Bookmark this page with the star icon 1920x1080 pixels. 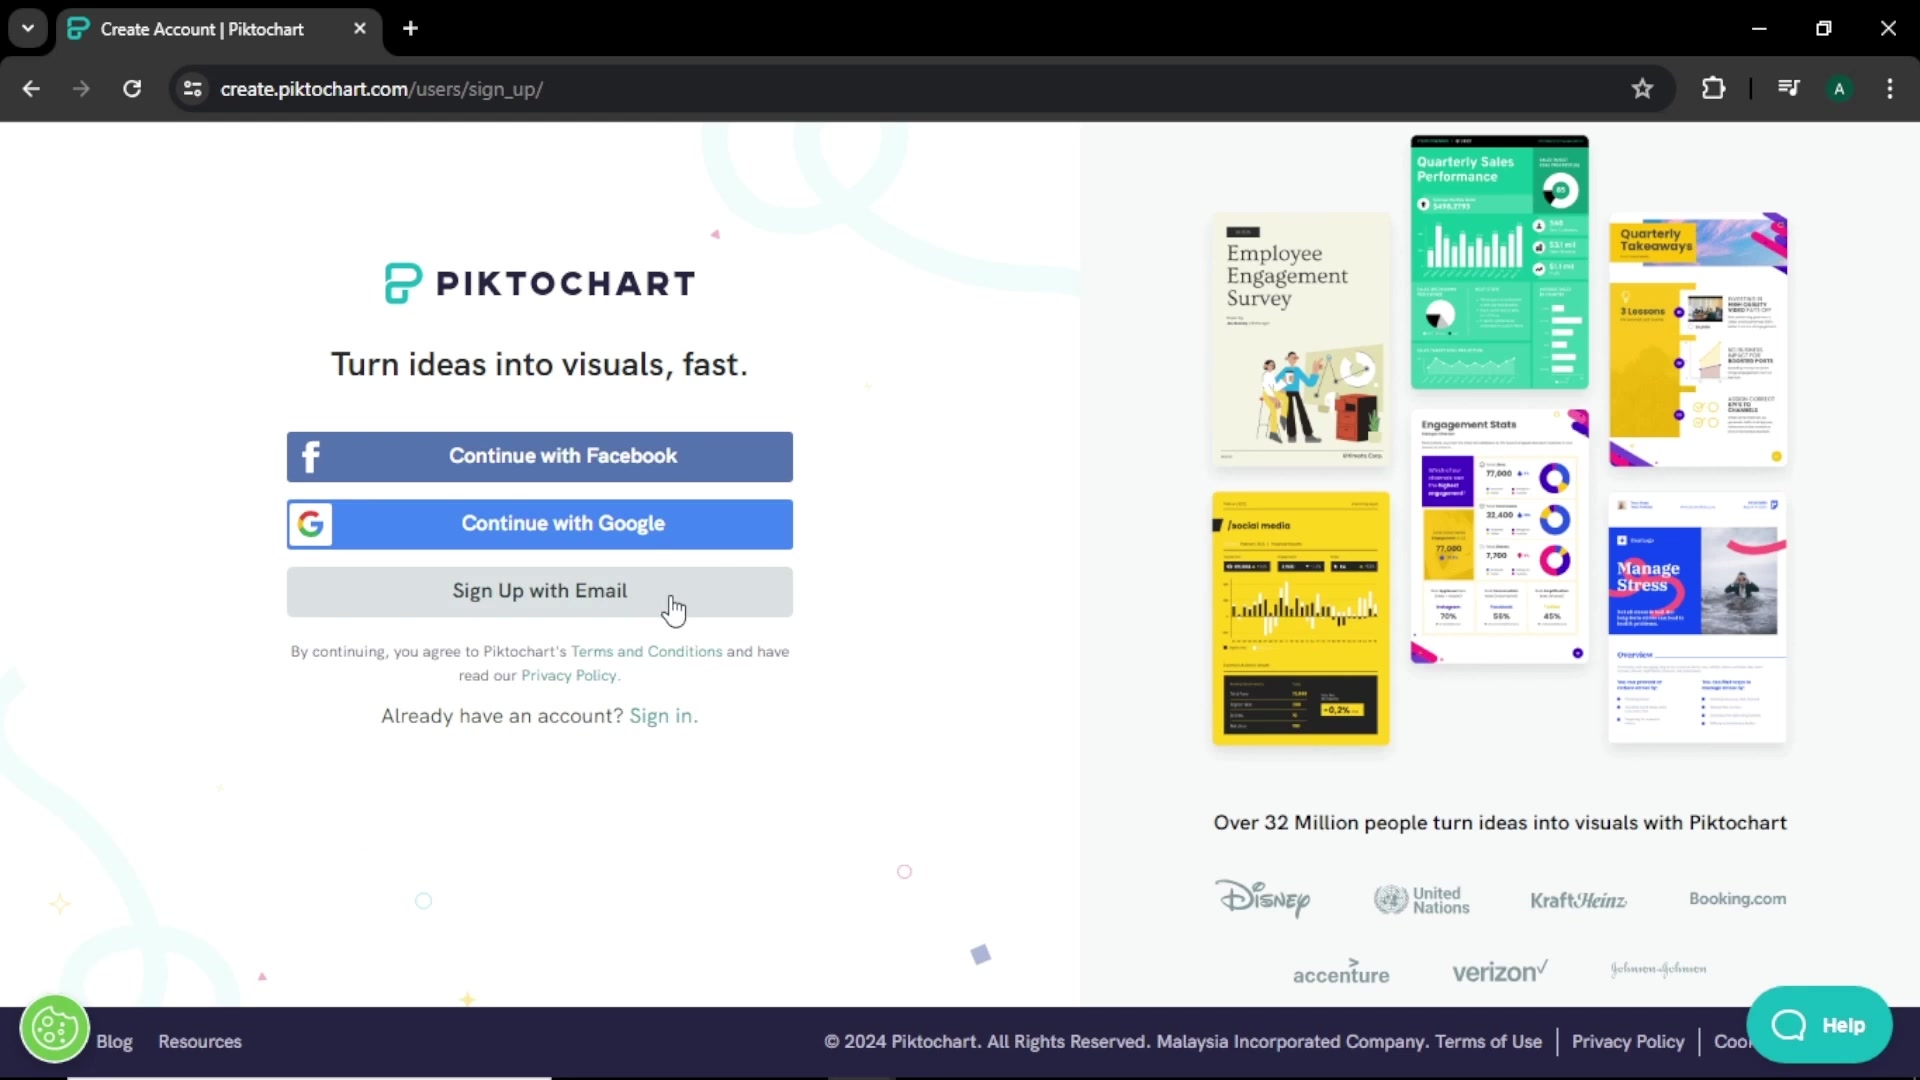click(1642, 89)
